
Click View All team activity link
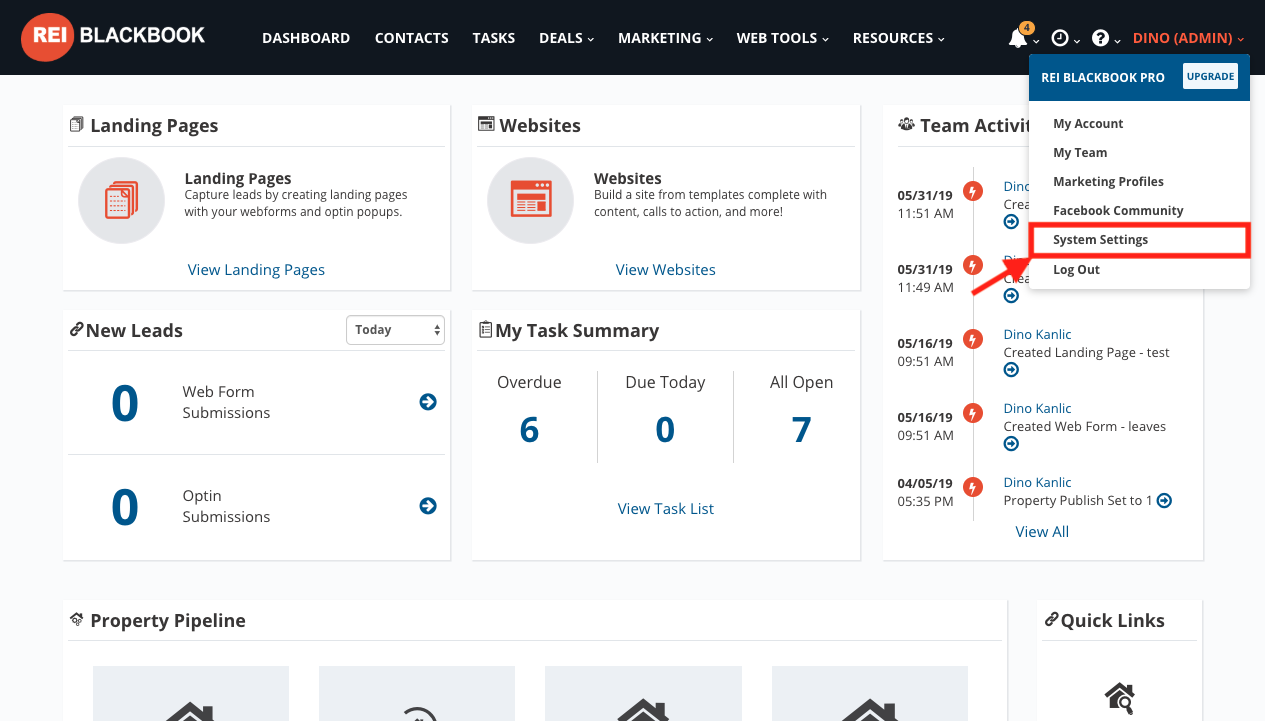pyautogui.click(x=1042, y=532)
